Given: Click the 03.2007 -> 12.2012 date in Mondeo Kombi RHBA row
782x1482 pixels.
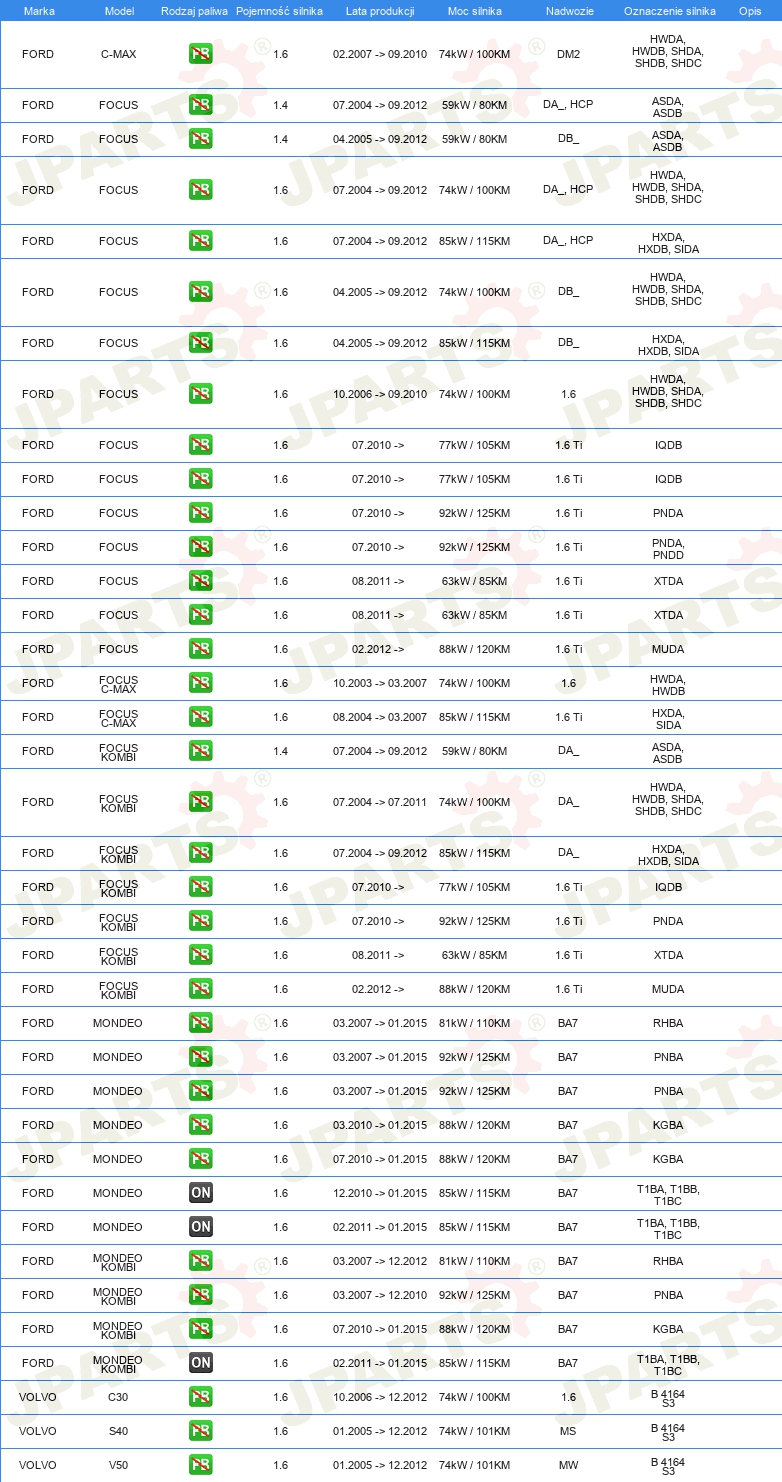Looking at the screenshot, I should coord(380,1261).
